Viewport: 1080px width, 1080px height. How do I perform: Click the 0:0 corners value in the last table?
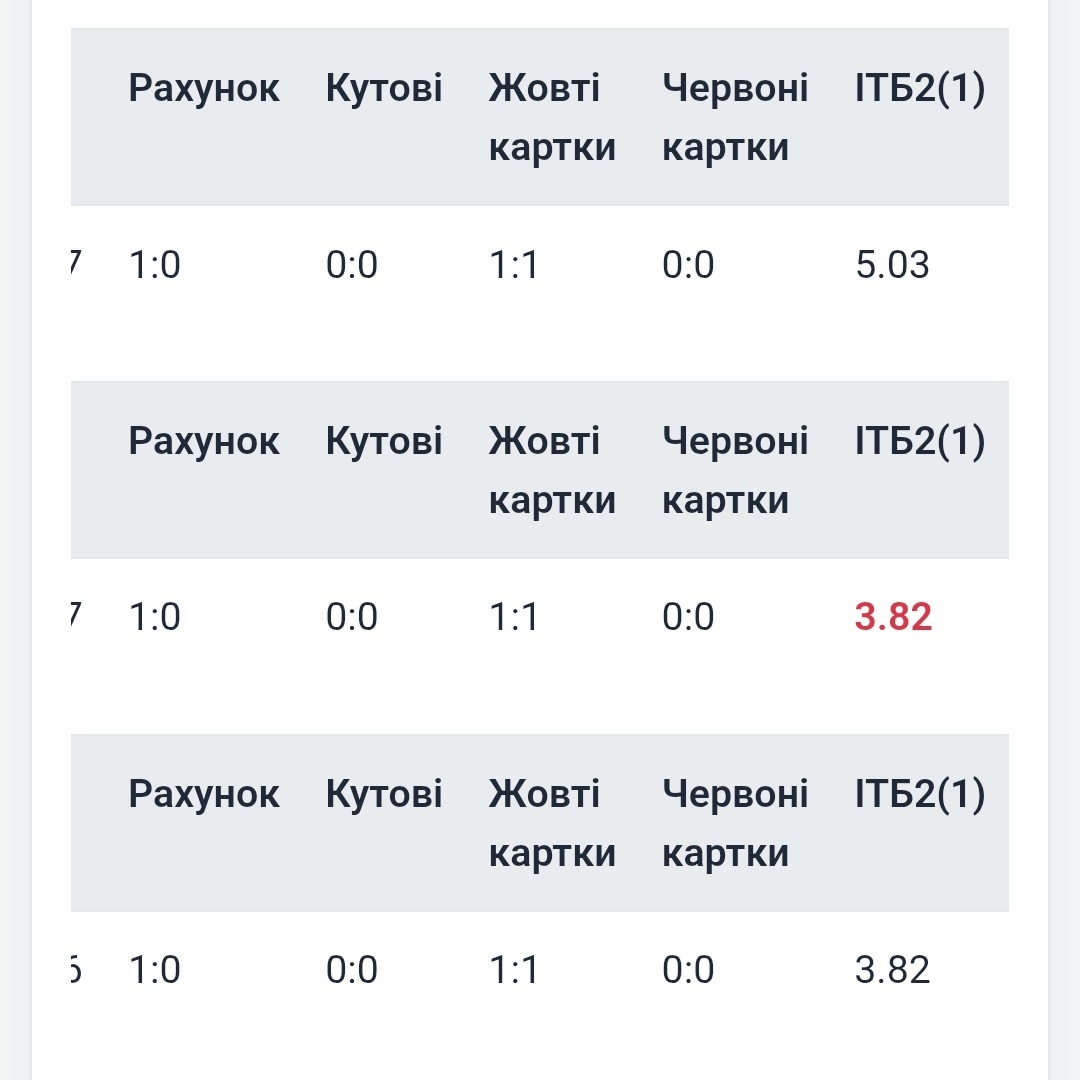[x=352, y=970]
